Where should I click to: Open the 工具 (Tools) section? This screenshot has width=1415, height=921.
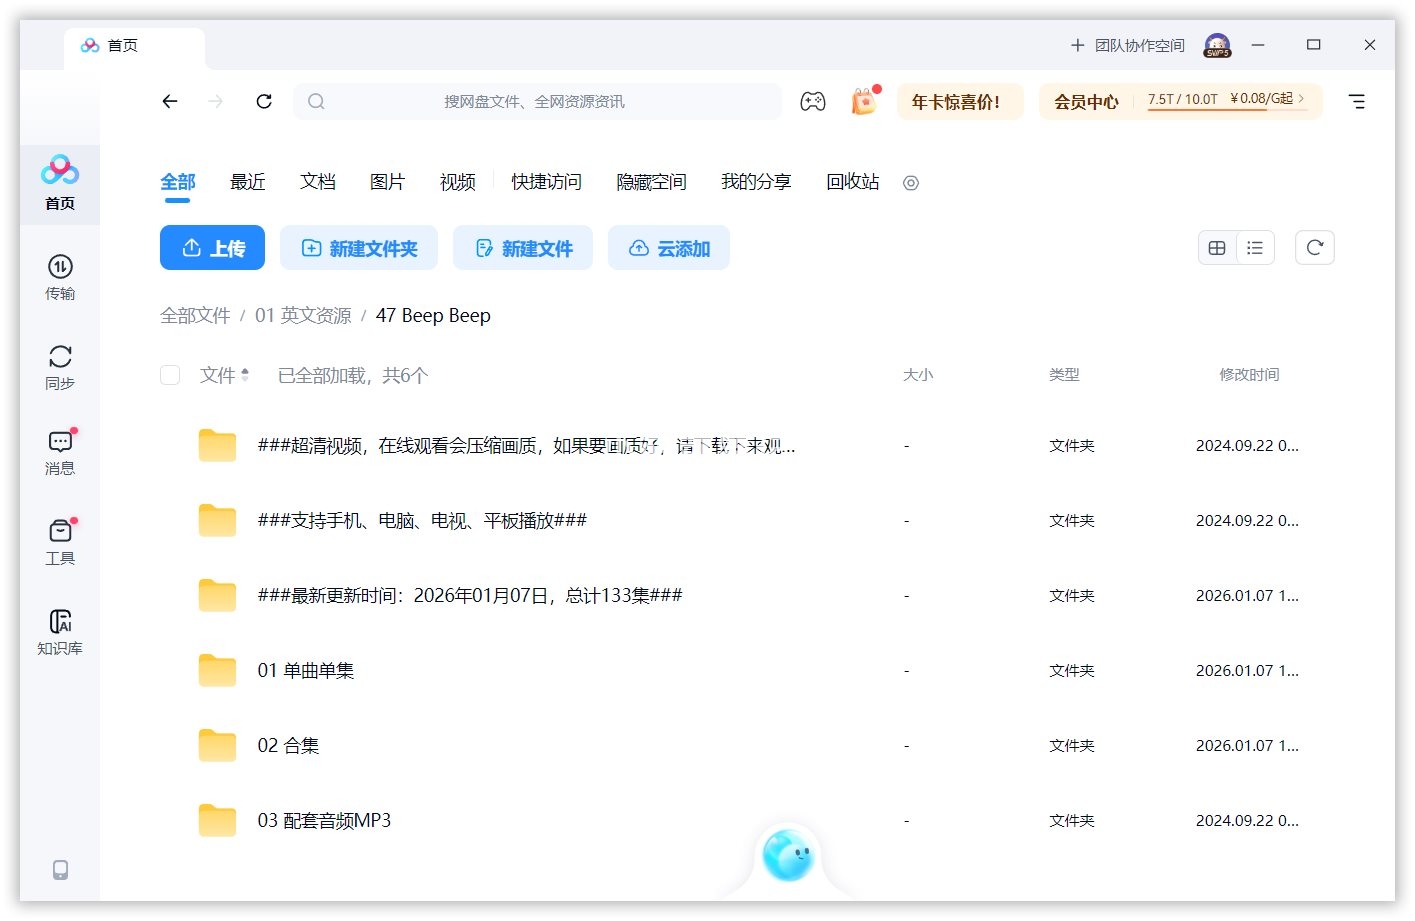coord(60,541)
